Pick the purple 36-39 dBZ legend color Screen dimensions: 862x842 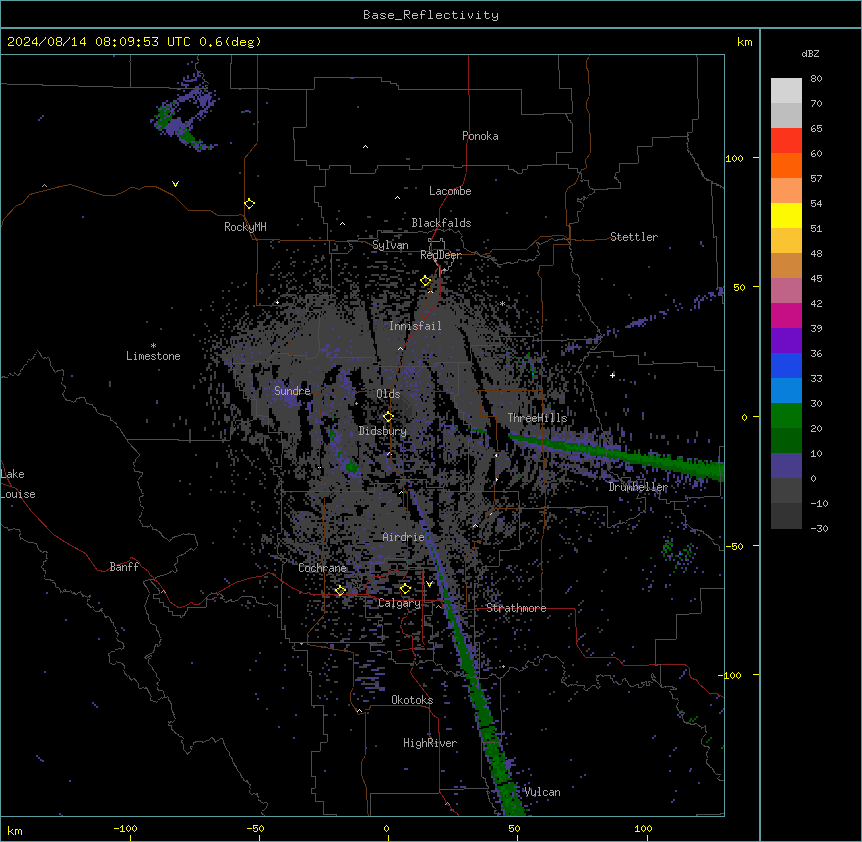pyautogui.click(x=786, y=341)
